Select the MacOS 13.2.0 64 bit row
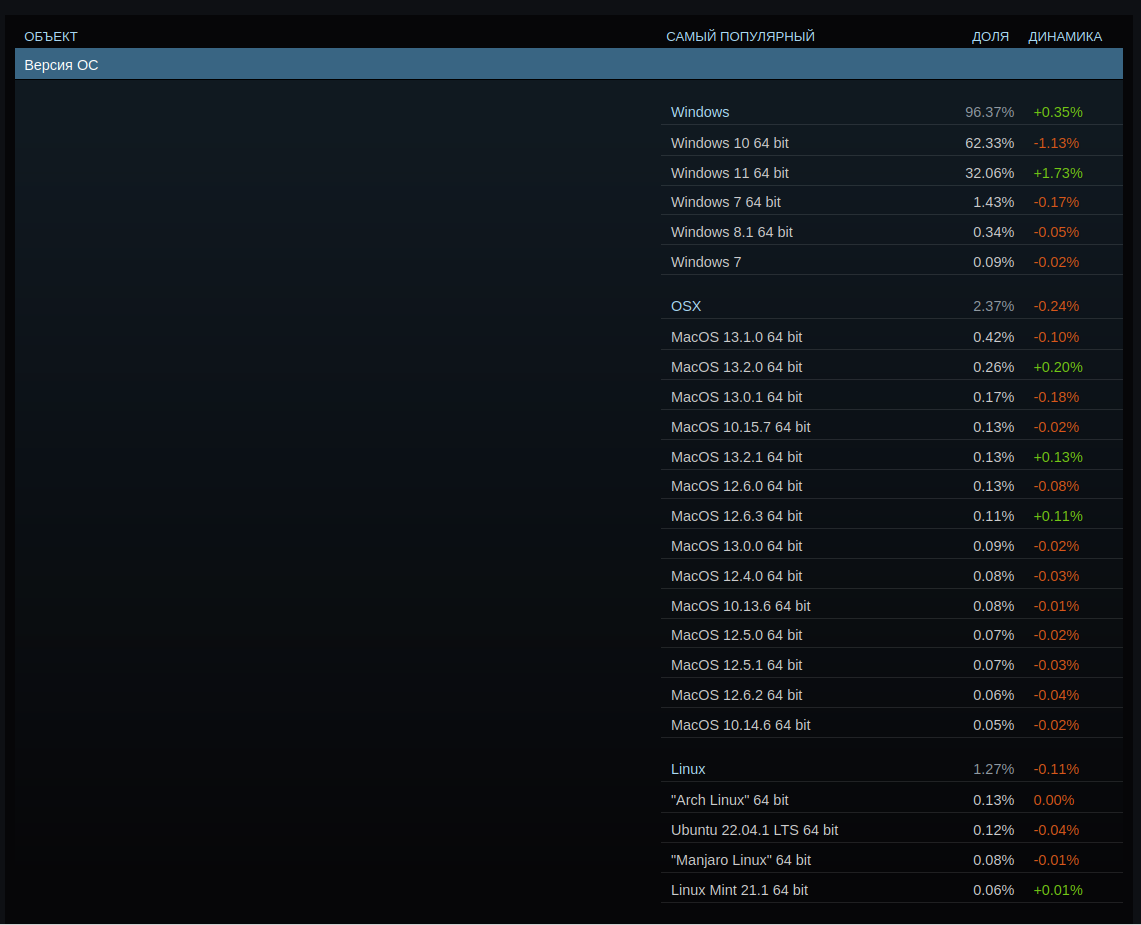Viewport: 1141px width, 925px height. (891, 367)
